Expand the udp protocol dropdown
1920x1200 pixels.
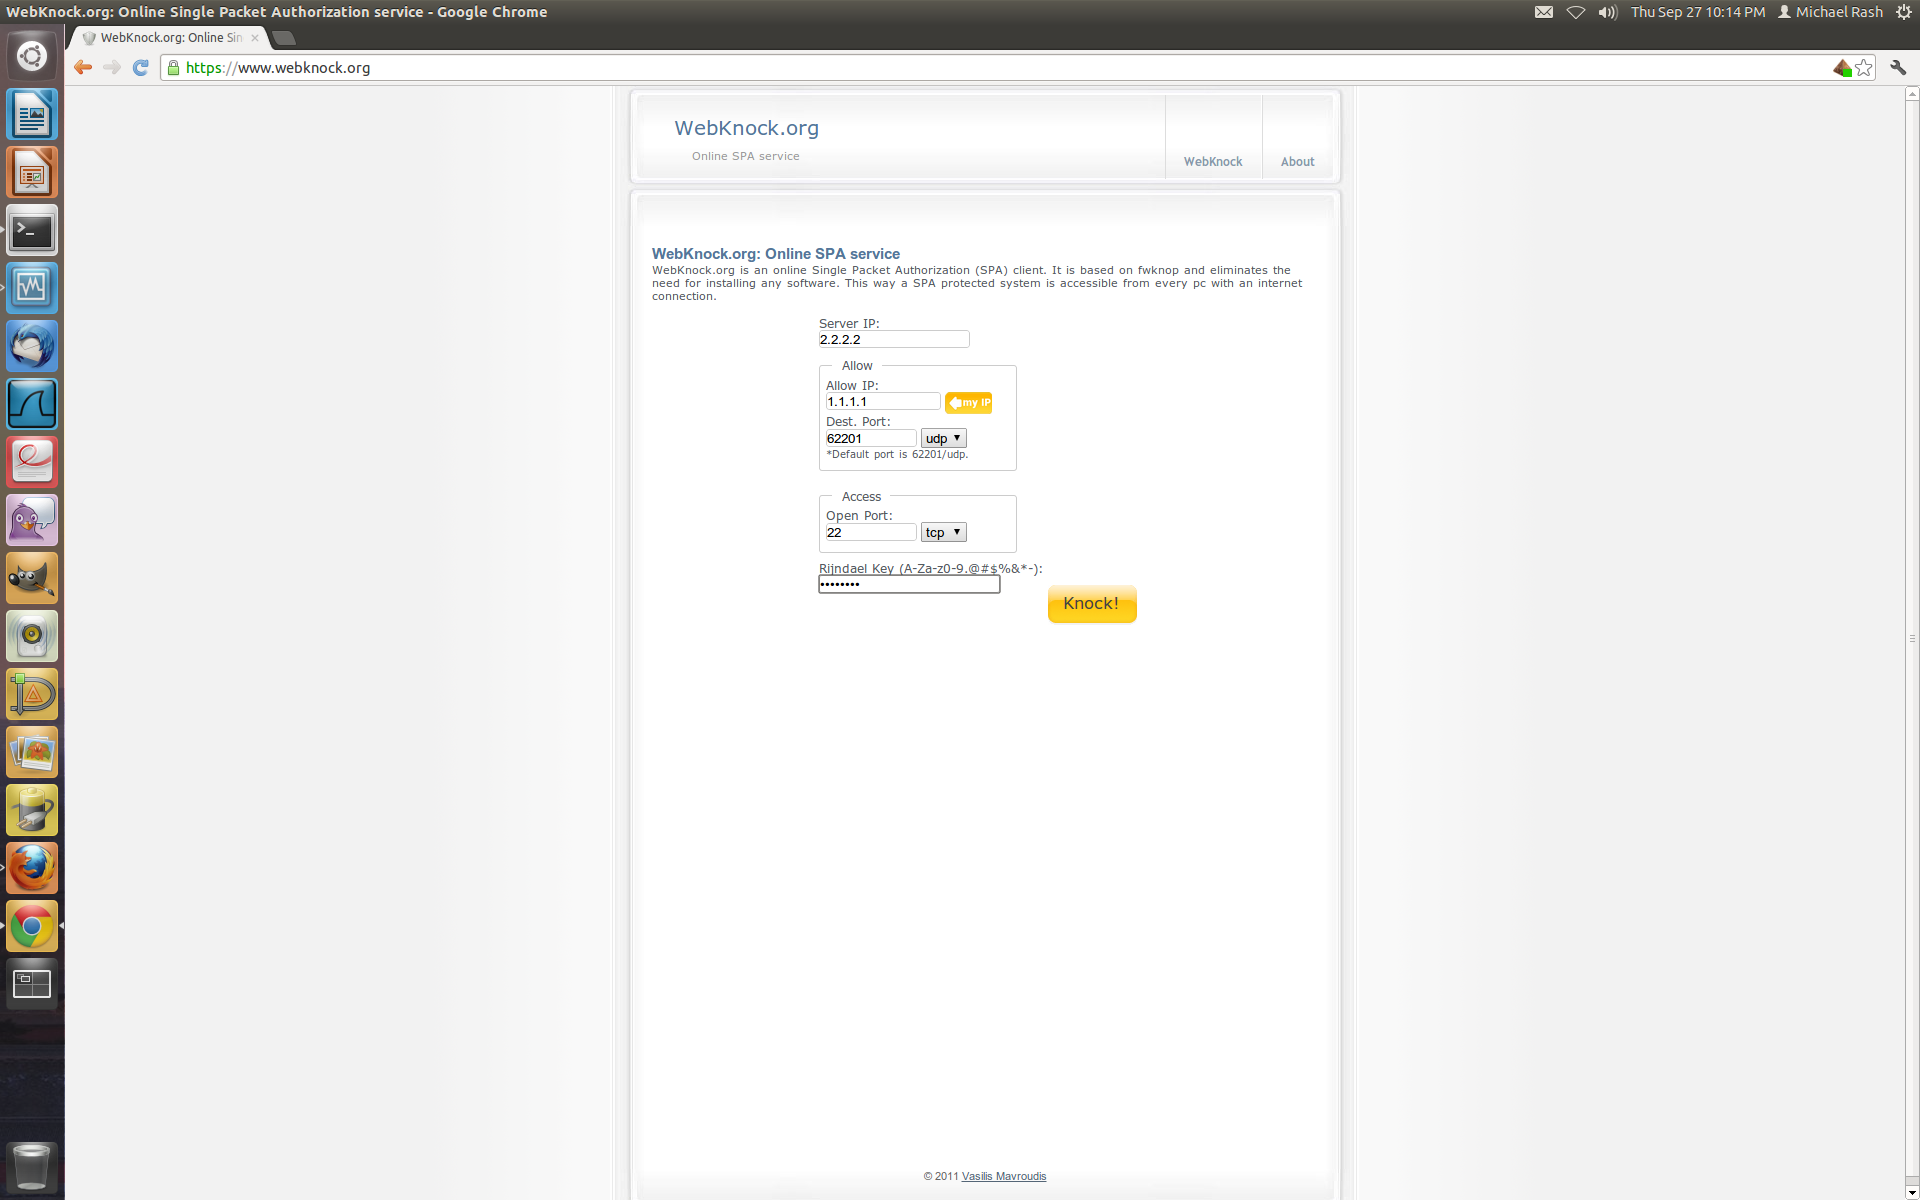[943, 438]
